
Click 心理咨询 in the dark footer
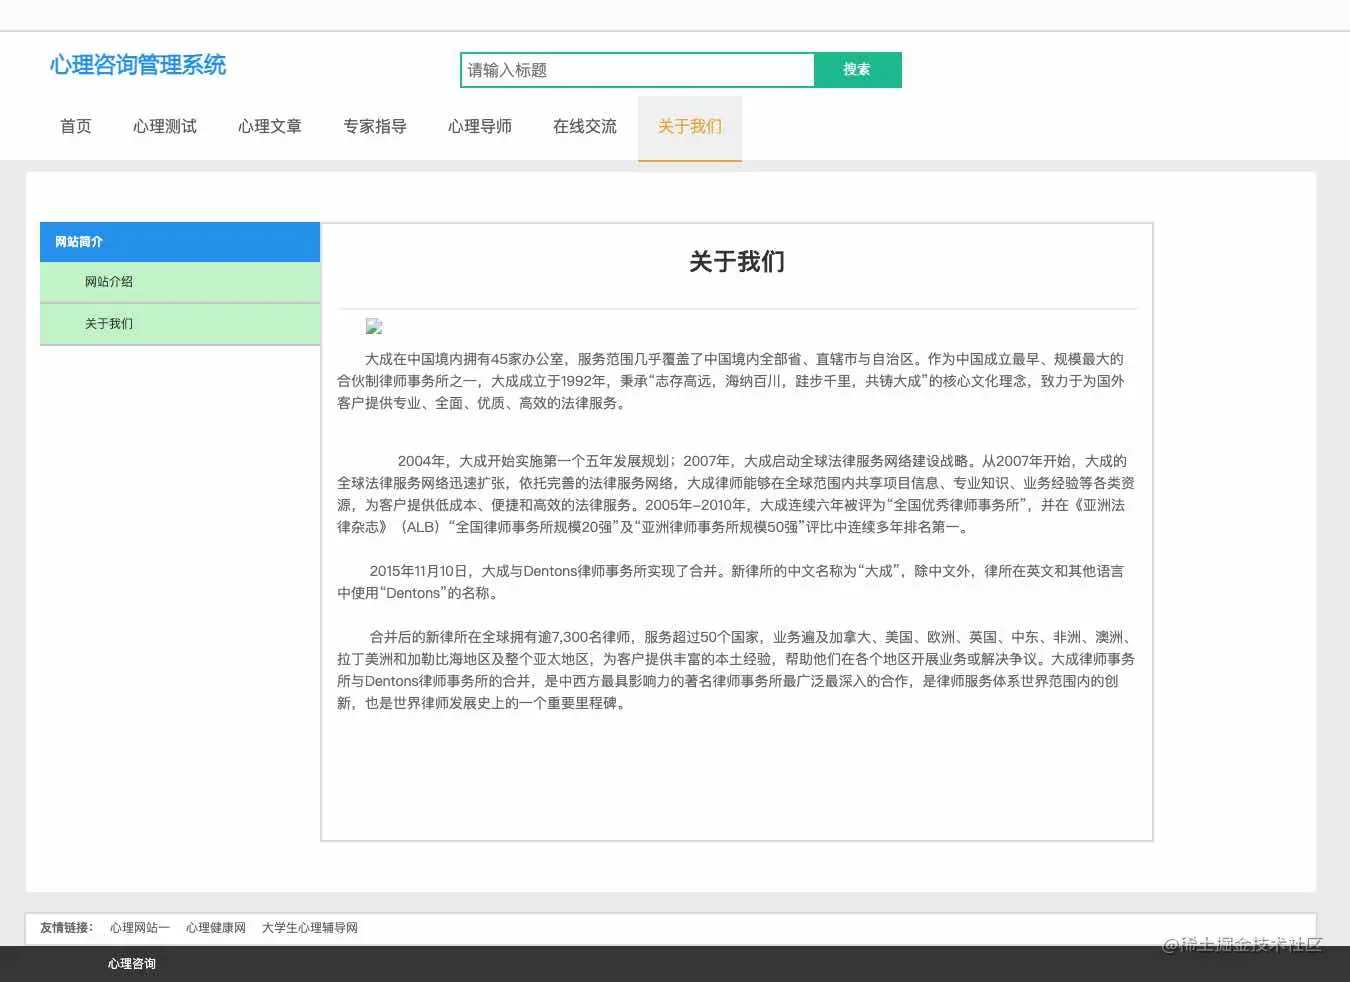(132, 964)
